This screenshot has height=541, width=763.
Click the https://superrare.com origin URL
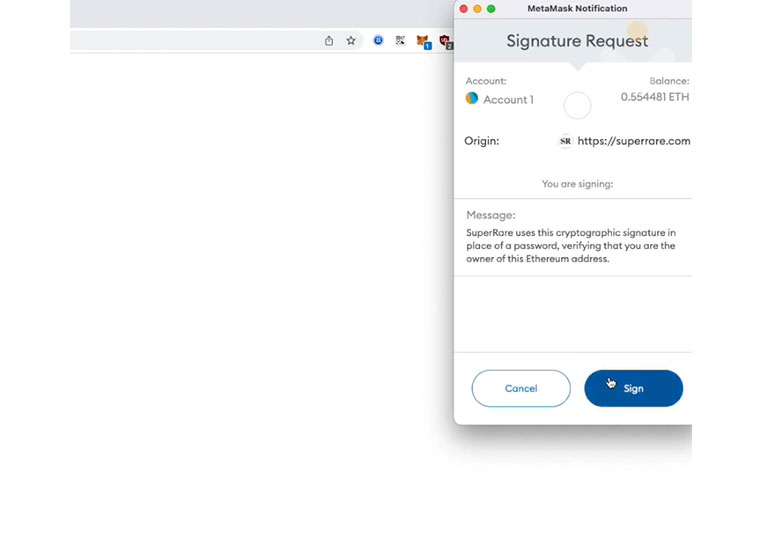pyautogui.click(x=634, y=141)
